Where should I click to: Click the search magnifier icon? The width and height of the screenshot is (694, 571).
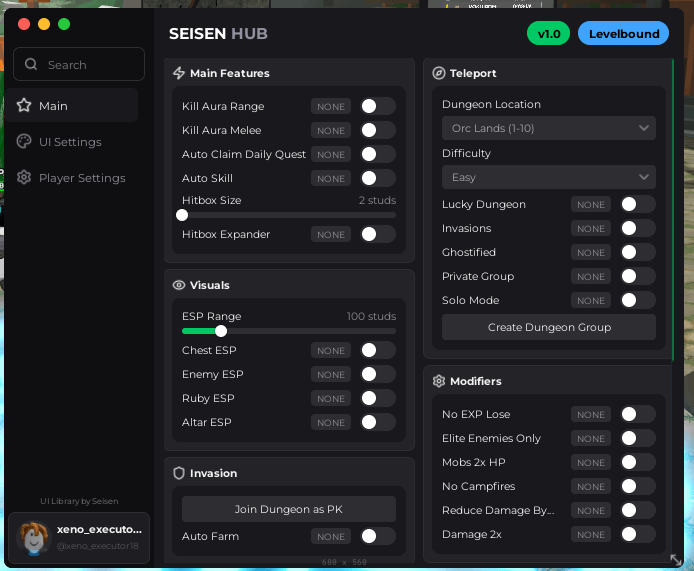[31, 64]
